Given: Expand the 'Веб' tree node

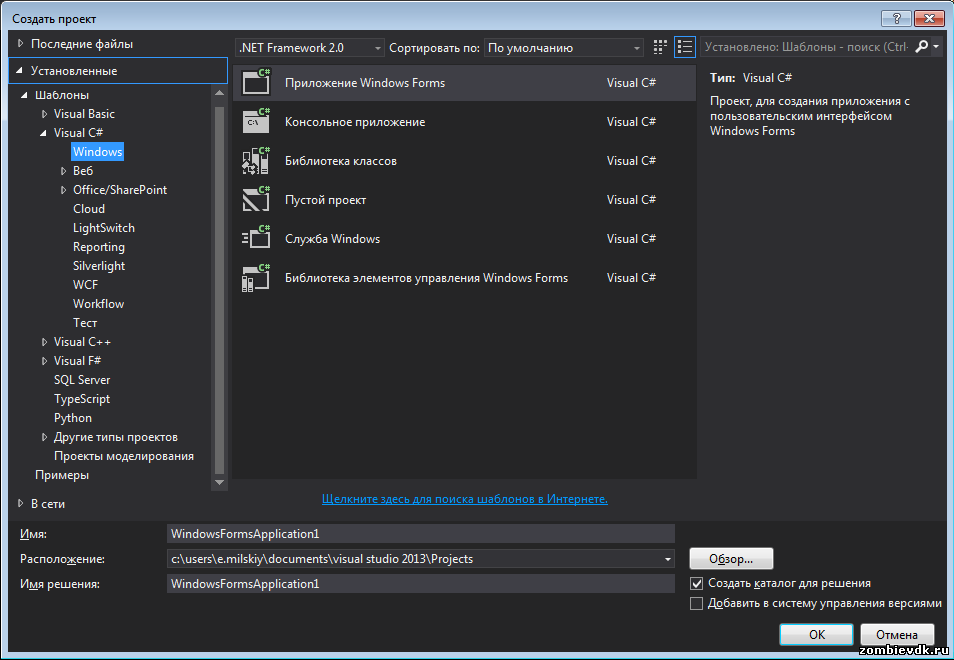Looking at the screenshot, I should pos(63,171).
